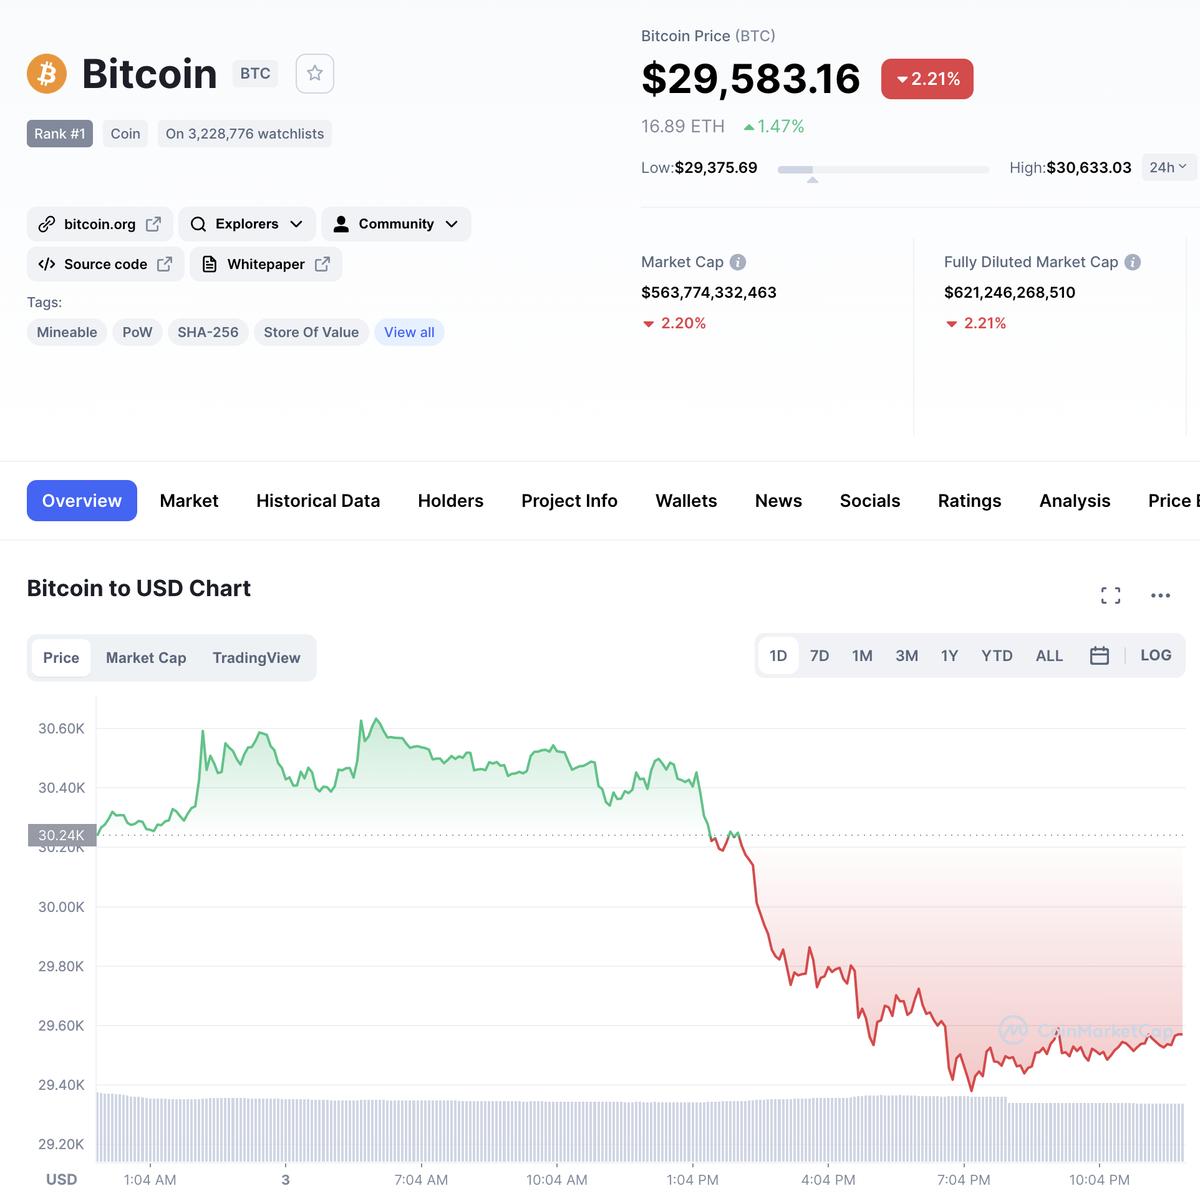Open Source code external link

pos(105,264)
